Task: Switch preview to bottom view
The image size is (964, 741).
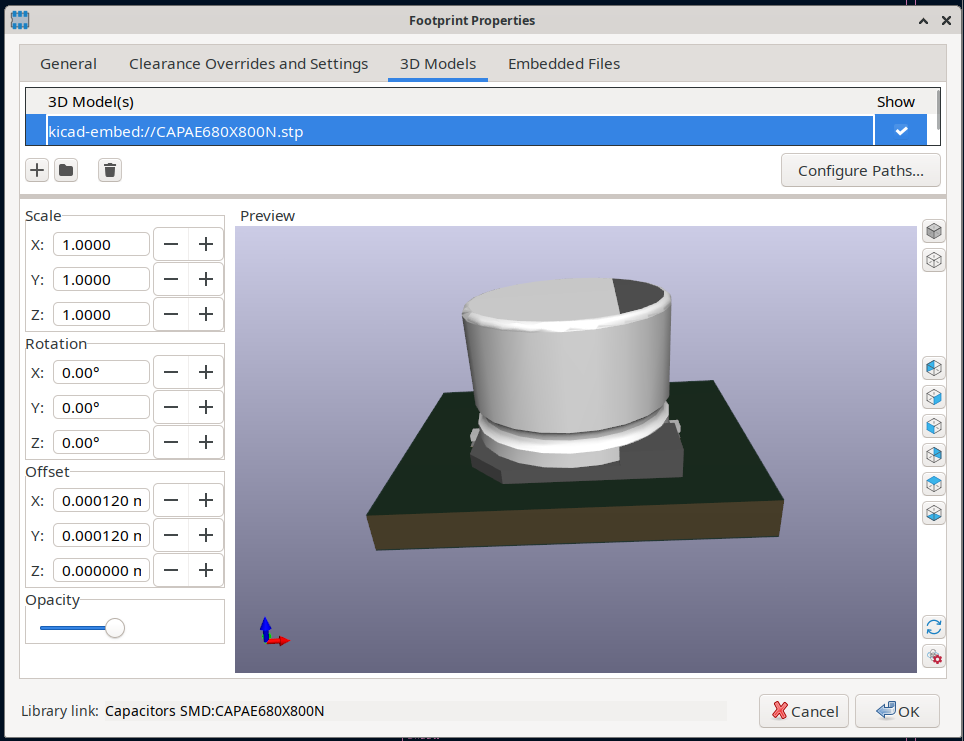Action: click(933, 514)
